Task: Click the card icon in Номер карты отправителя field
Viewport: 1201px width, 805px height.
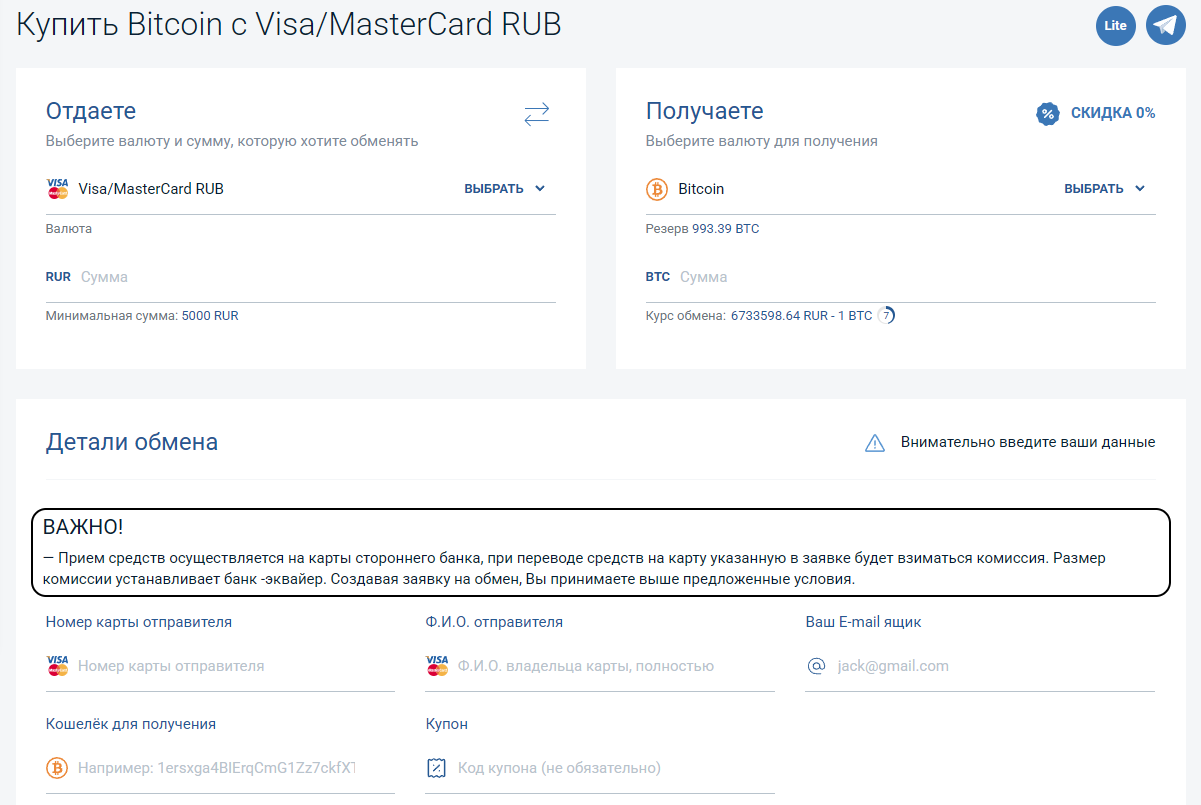Action: click(57, 666)
